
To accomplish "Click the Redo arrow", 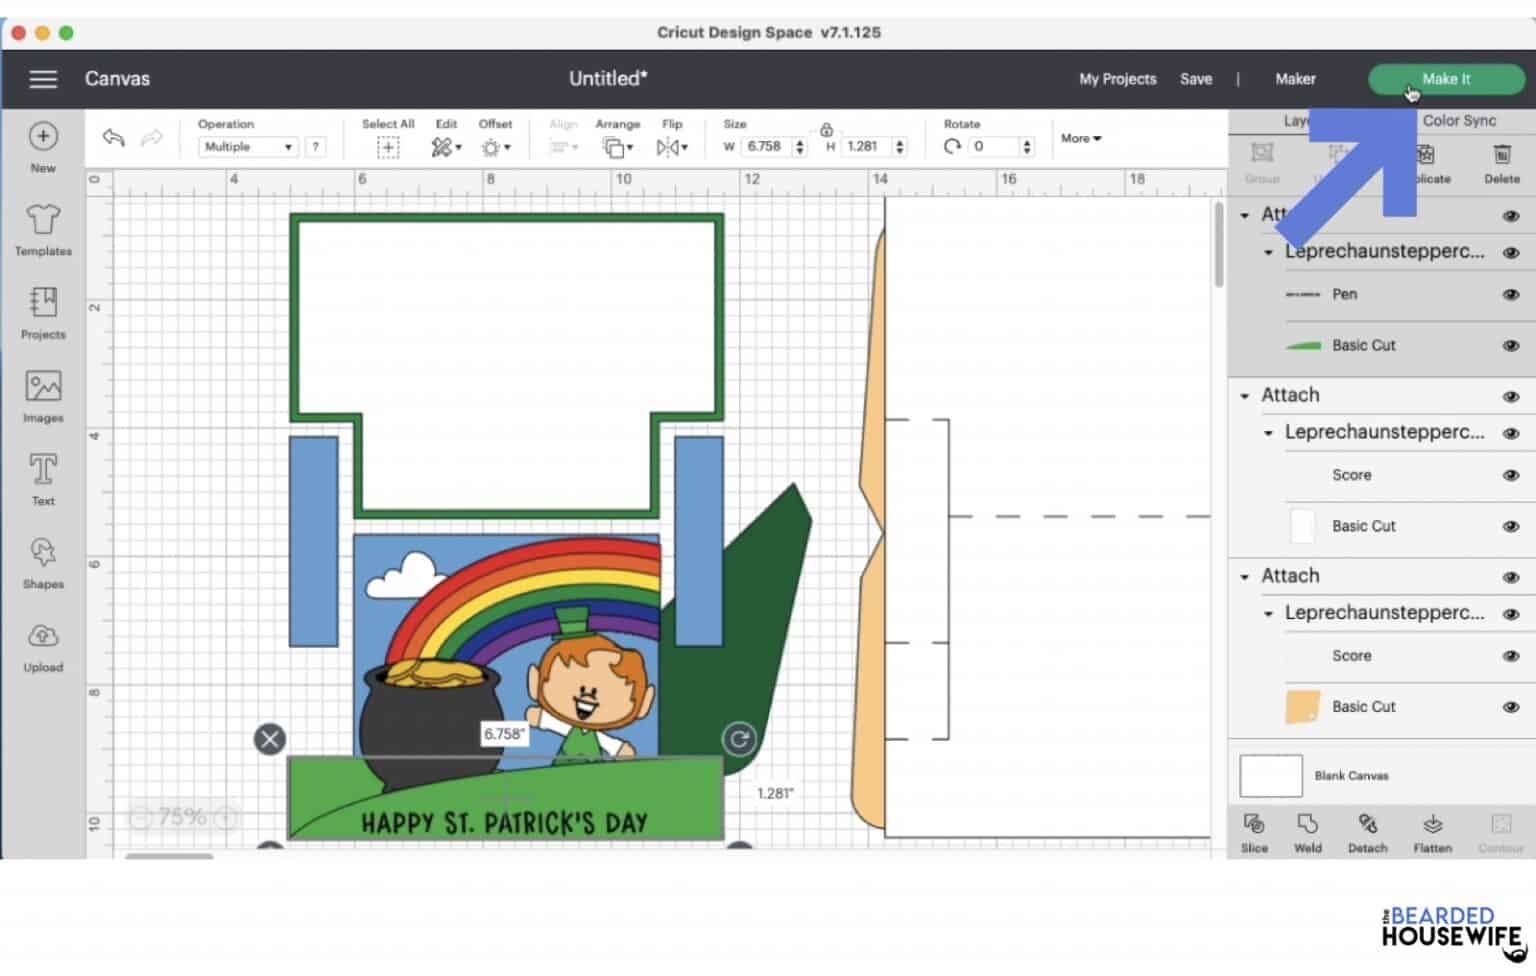I will (151, 138).
